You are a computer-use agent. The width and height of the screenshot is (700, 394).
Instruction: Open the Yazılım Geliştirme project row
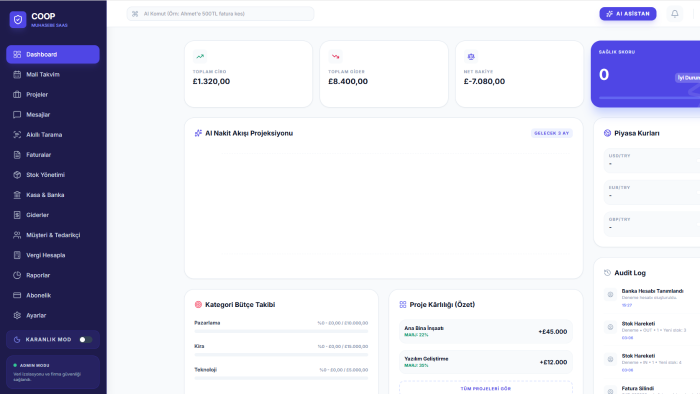click(x=486, y=362)
